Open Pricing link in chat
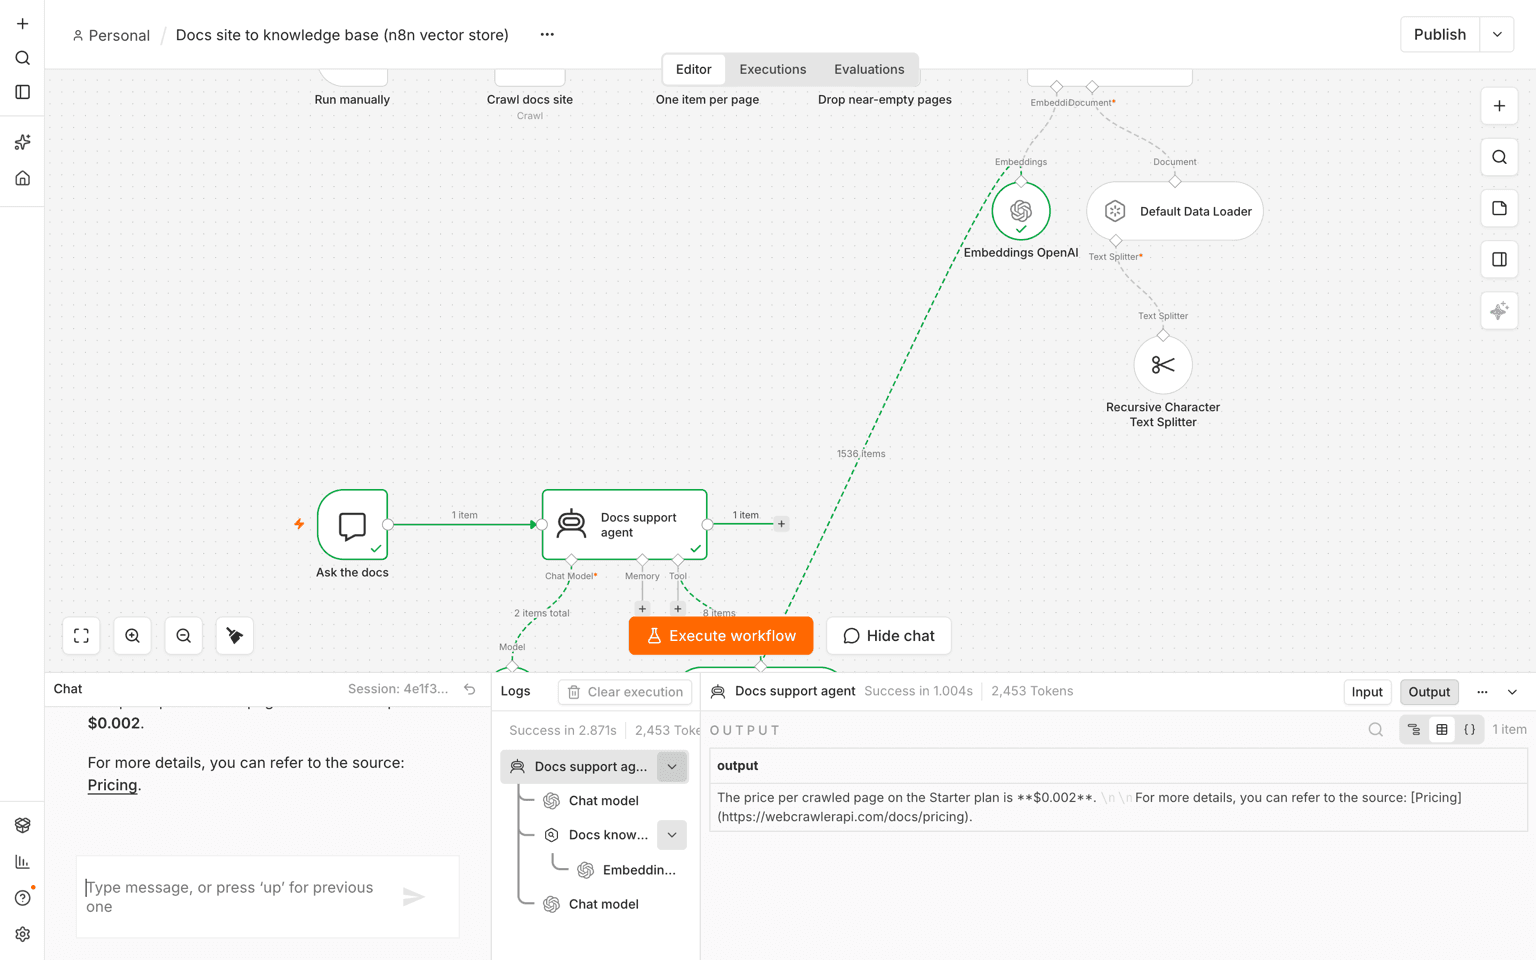1536x960 pixels. (x=112, y=785)
